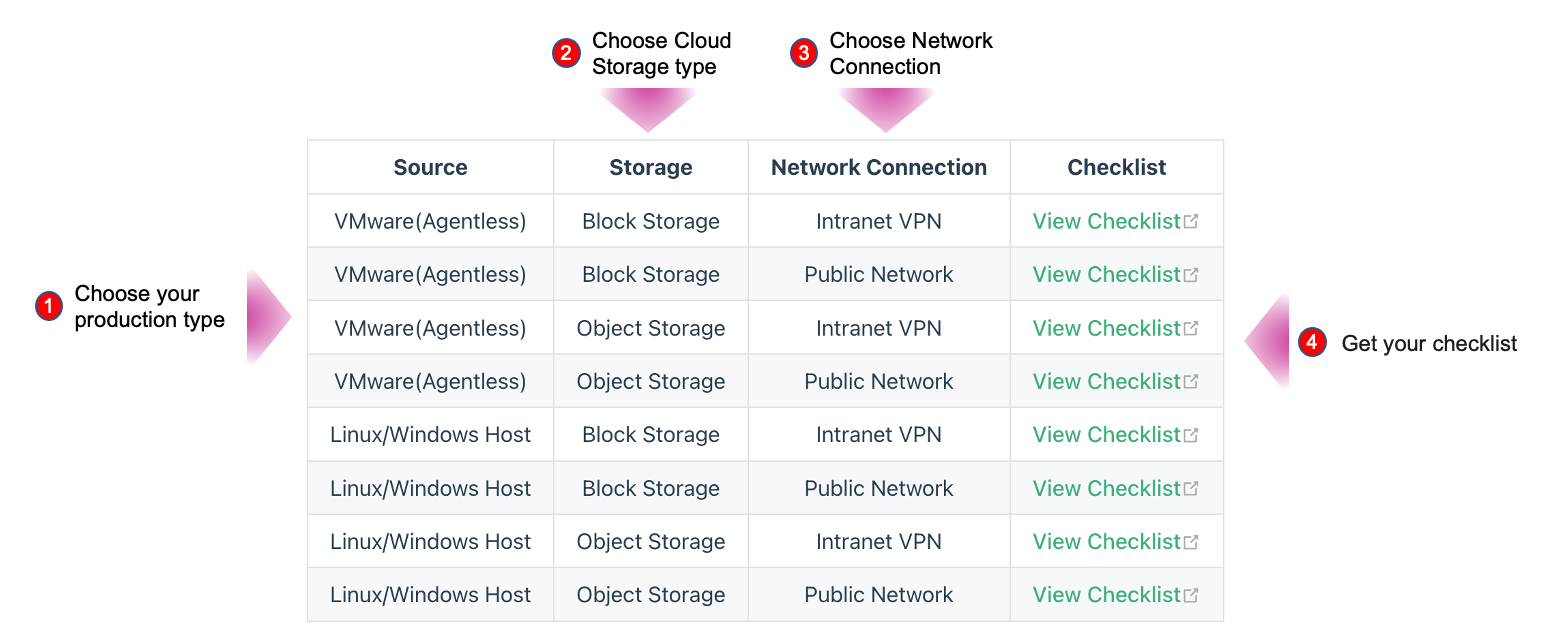The image size is (1544, 639).
Task: Click the pink arrow beside Choose your production type
Action: tap(269, 317)
